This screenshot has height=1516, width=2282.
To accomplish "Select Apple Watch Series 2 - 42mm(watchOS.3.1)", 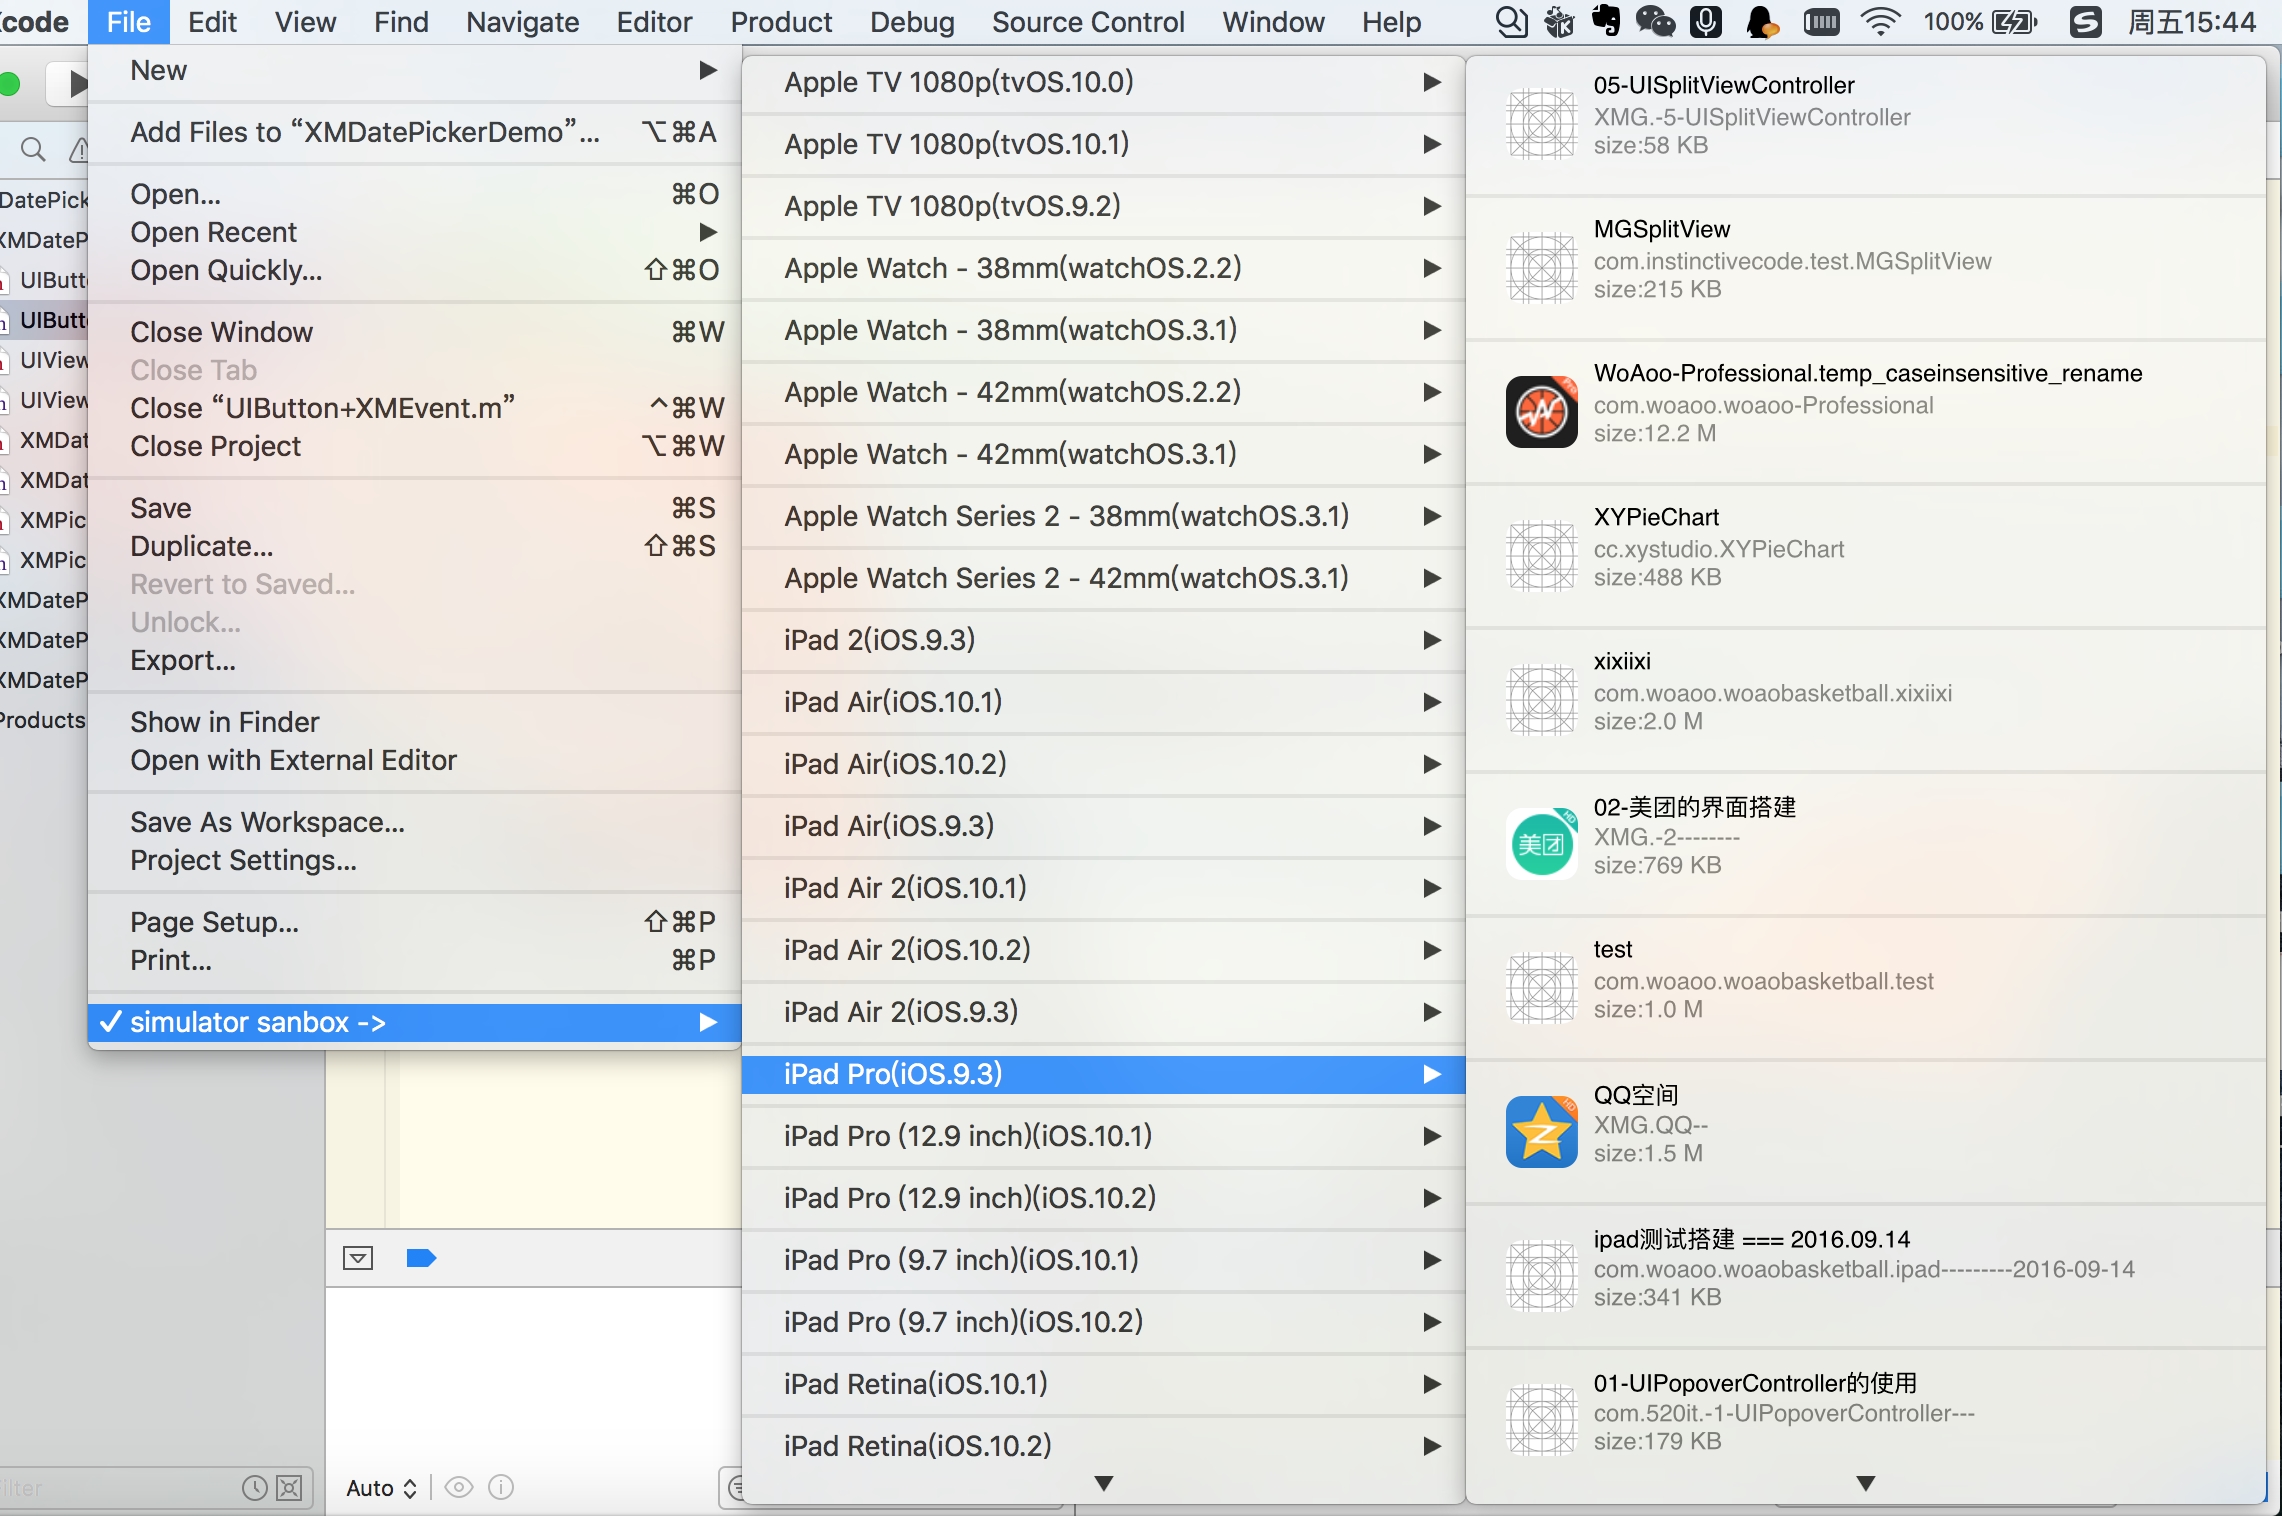I will point(1103,578).
